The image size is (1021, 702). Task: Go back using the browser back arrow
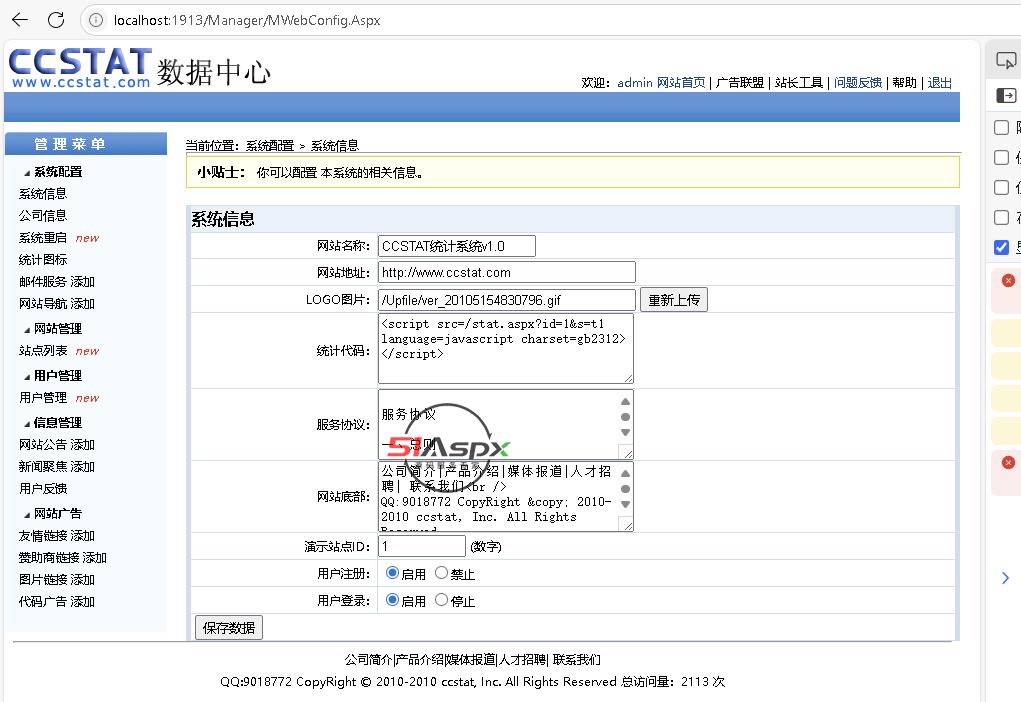[20, 20]
